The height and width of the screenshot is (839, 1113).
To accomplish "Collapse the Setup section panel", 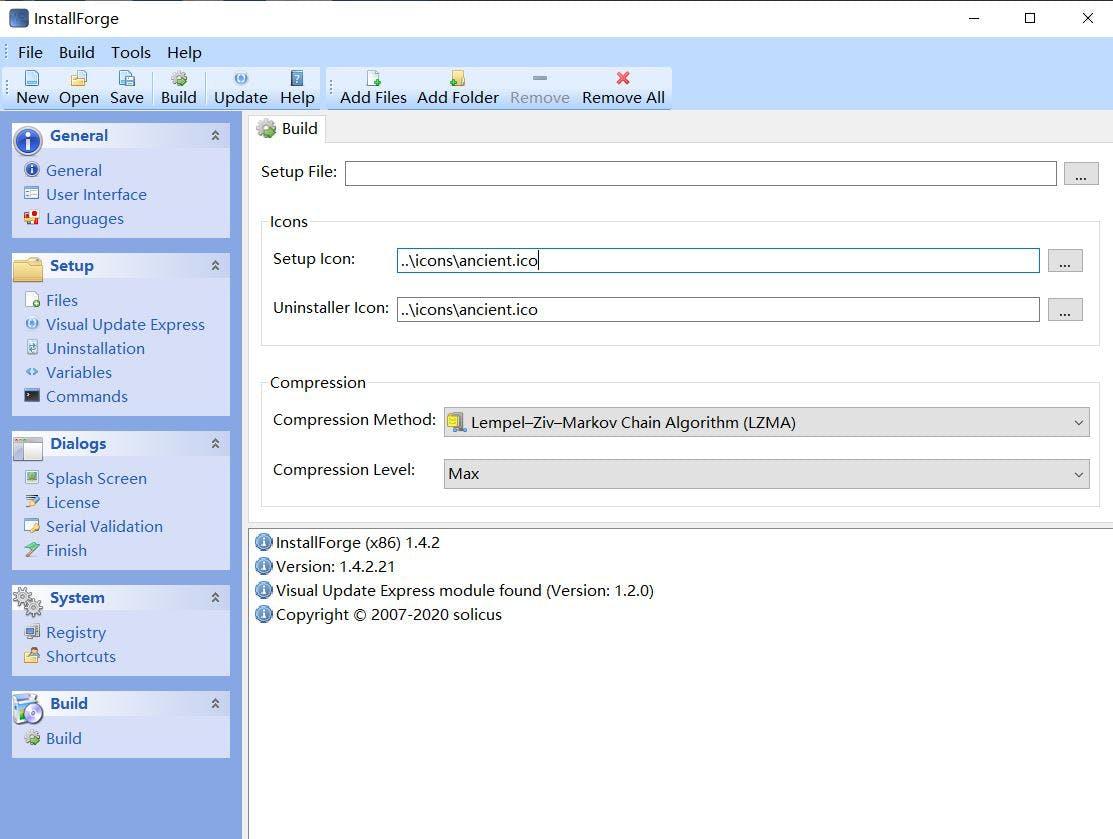I will pyautogui.click(x=214, y=265).
